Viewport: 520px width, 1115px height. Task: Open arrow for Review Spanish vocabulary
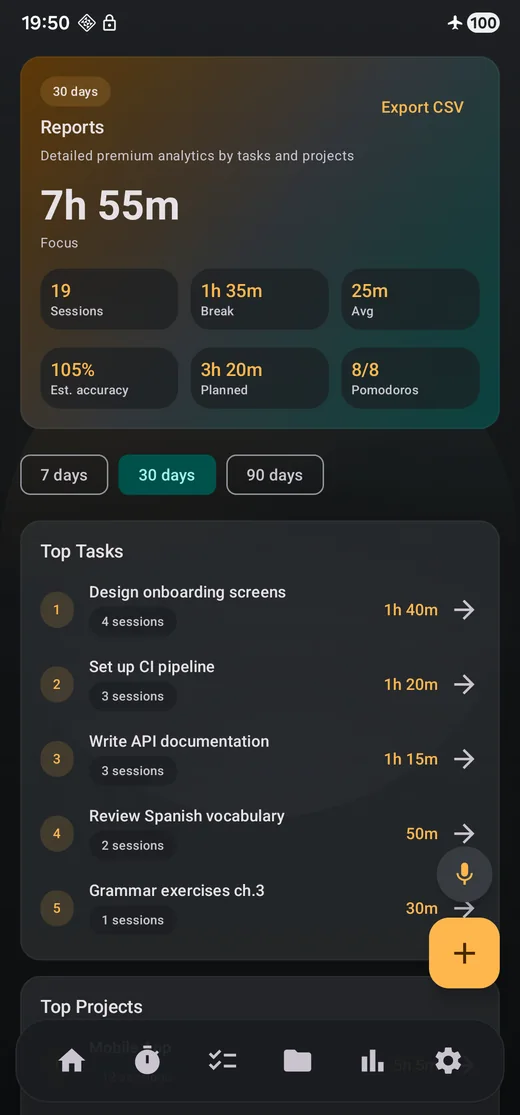click(x=465, y=833)
